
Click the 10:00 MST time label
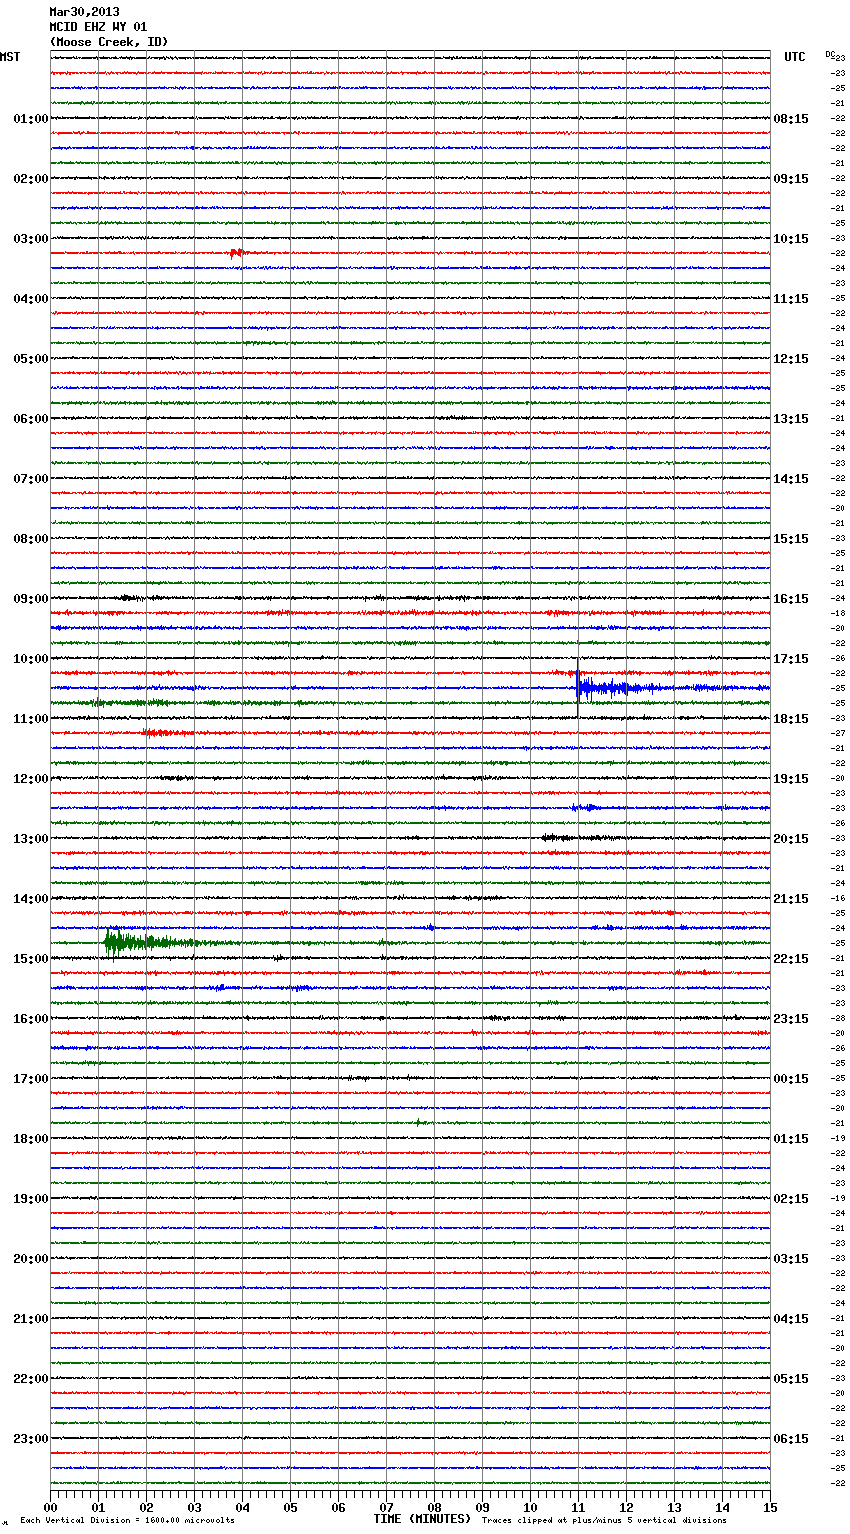(31, 659)
